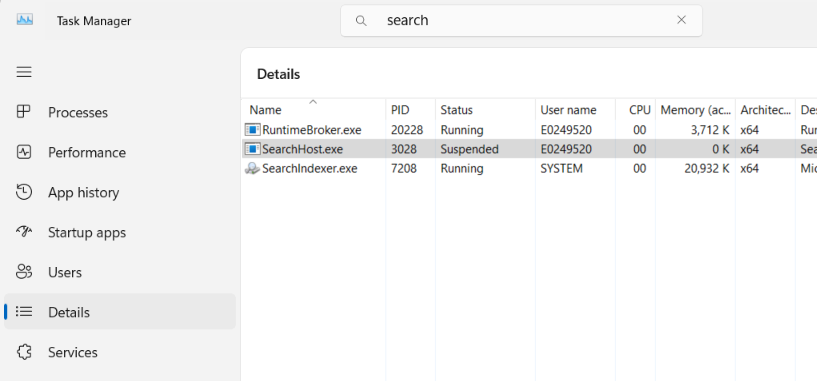Viewport: 817px width, 381px height.
Task: Click PID 3028
Action: [404, 149]
